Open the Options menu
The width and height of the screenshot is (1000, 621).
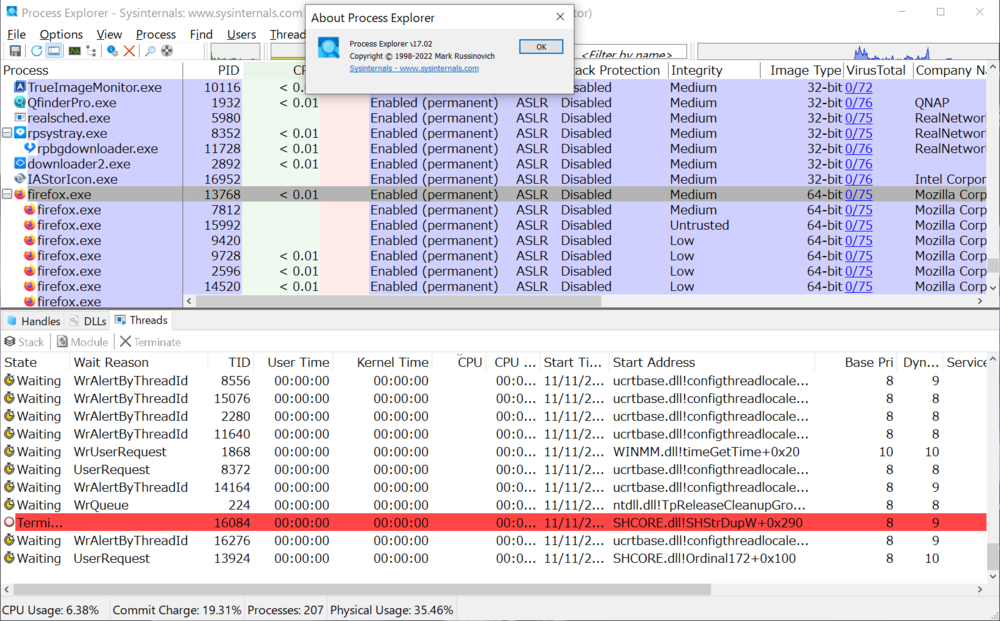(60, 33)
